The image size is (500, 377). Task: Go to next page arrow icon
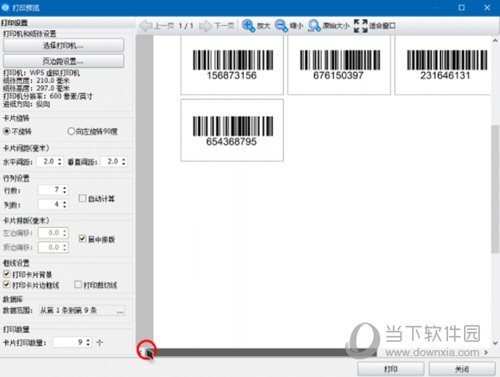(206, 26)
